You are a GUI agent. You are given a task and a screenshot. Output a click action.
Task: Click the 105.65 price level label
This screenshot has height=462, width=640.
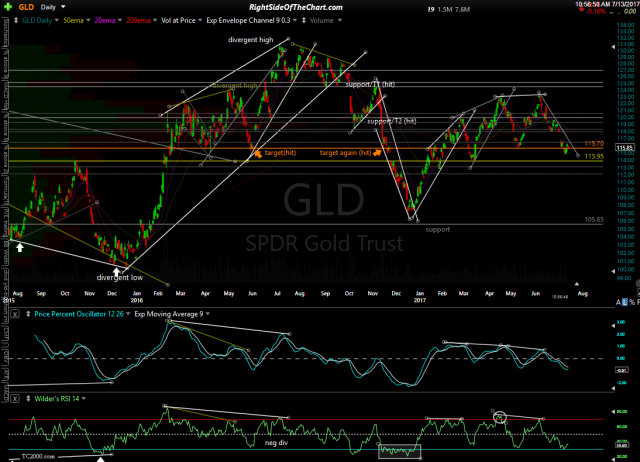594,220
